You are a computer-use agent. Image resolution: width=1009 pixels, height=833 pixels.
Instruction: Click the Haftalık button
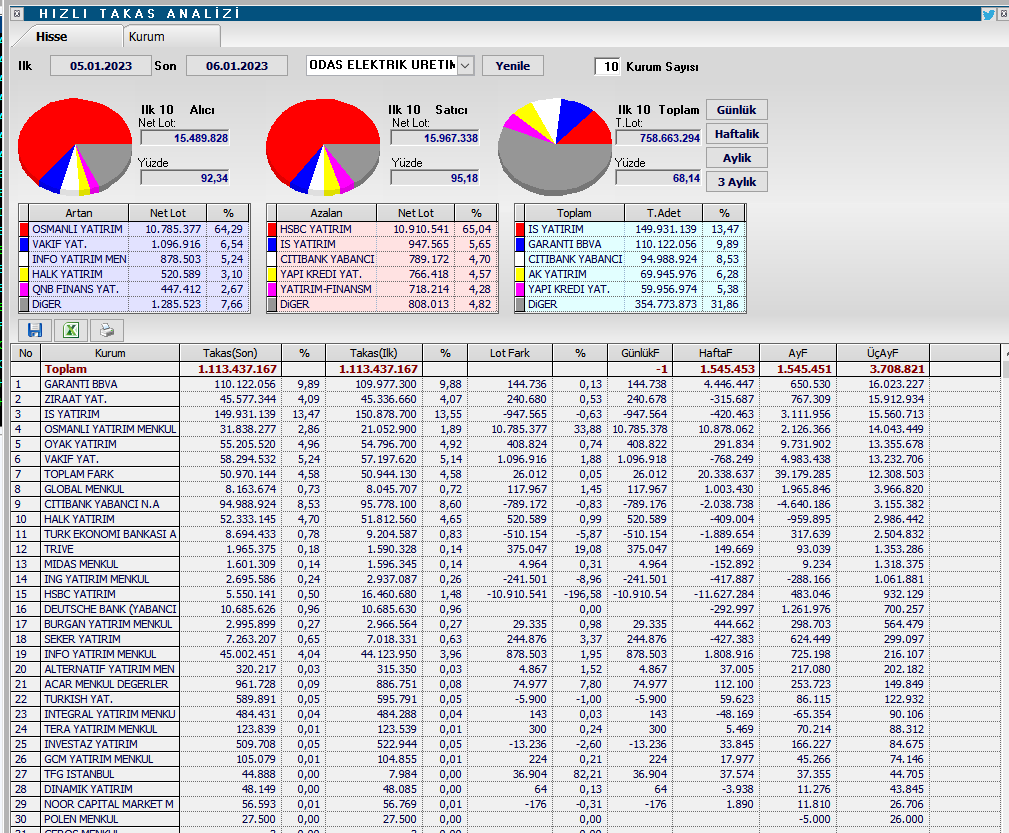tap(737, 134)
